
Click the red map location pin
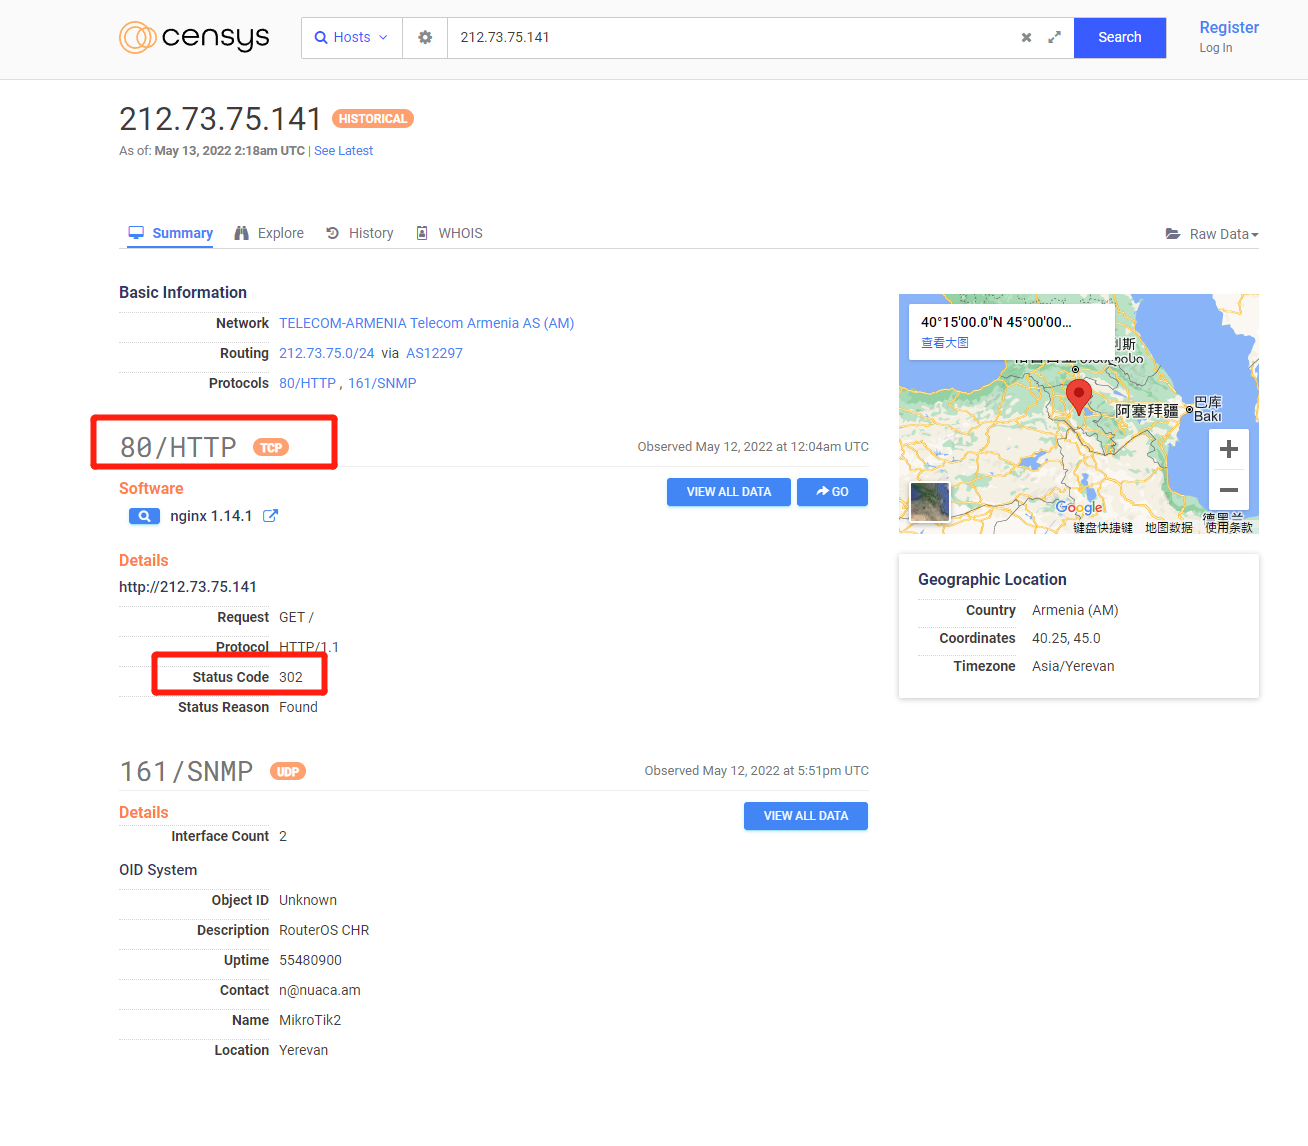pos(1078,396)
